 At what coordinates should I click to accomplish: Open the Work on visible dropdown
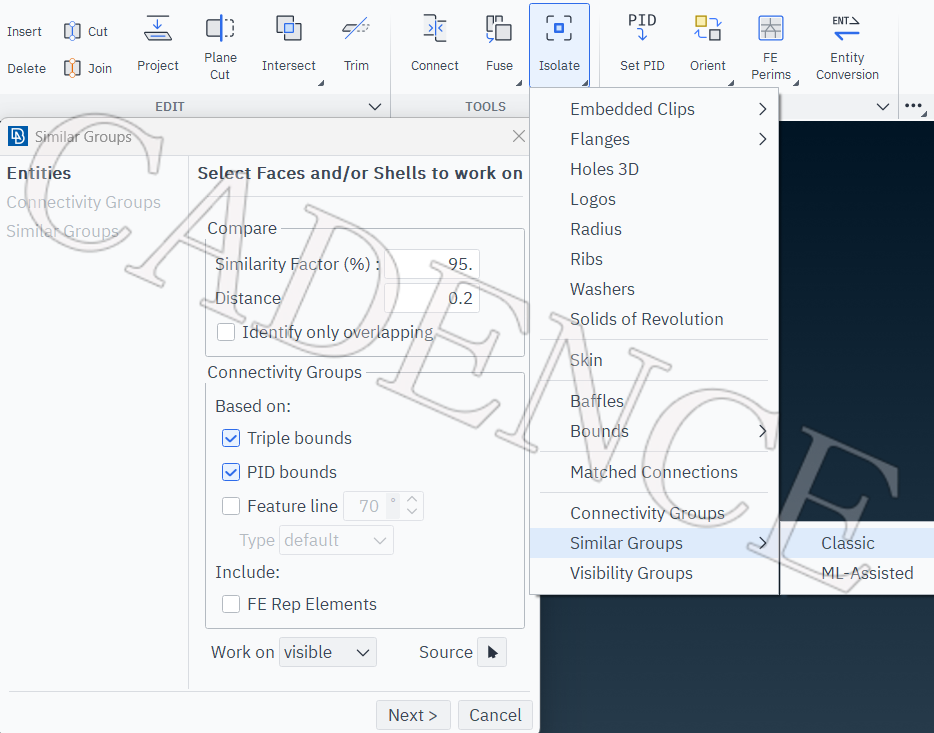coord(328,652)
